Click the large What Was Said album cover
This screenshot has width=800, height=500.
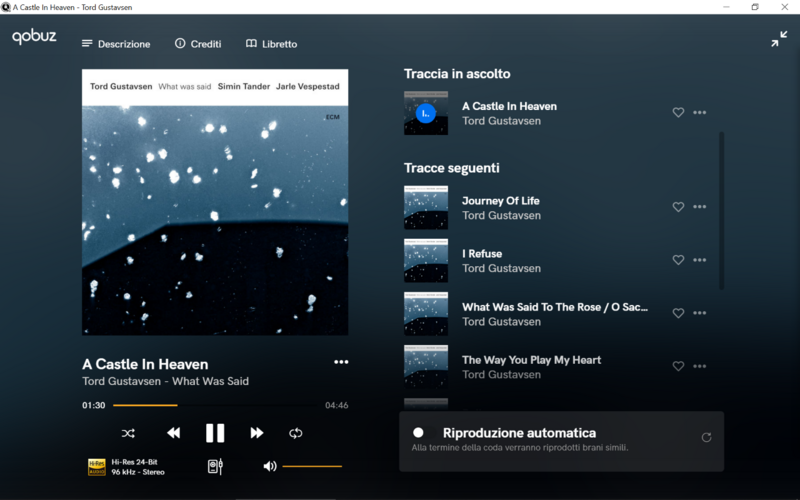215,202
